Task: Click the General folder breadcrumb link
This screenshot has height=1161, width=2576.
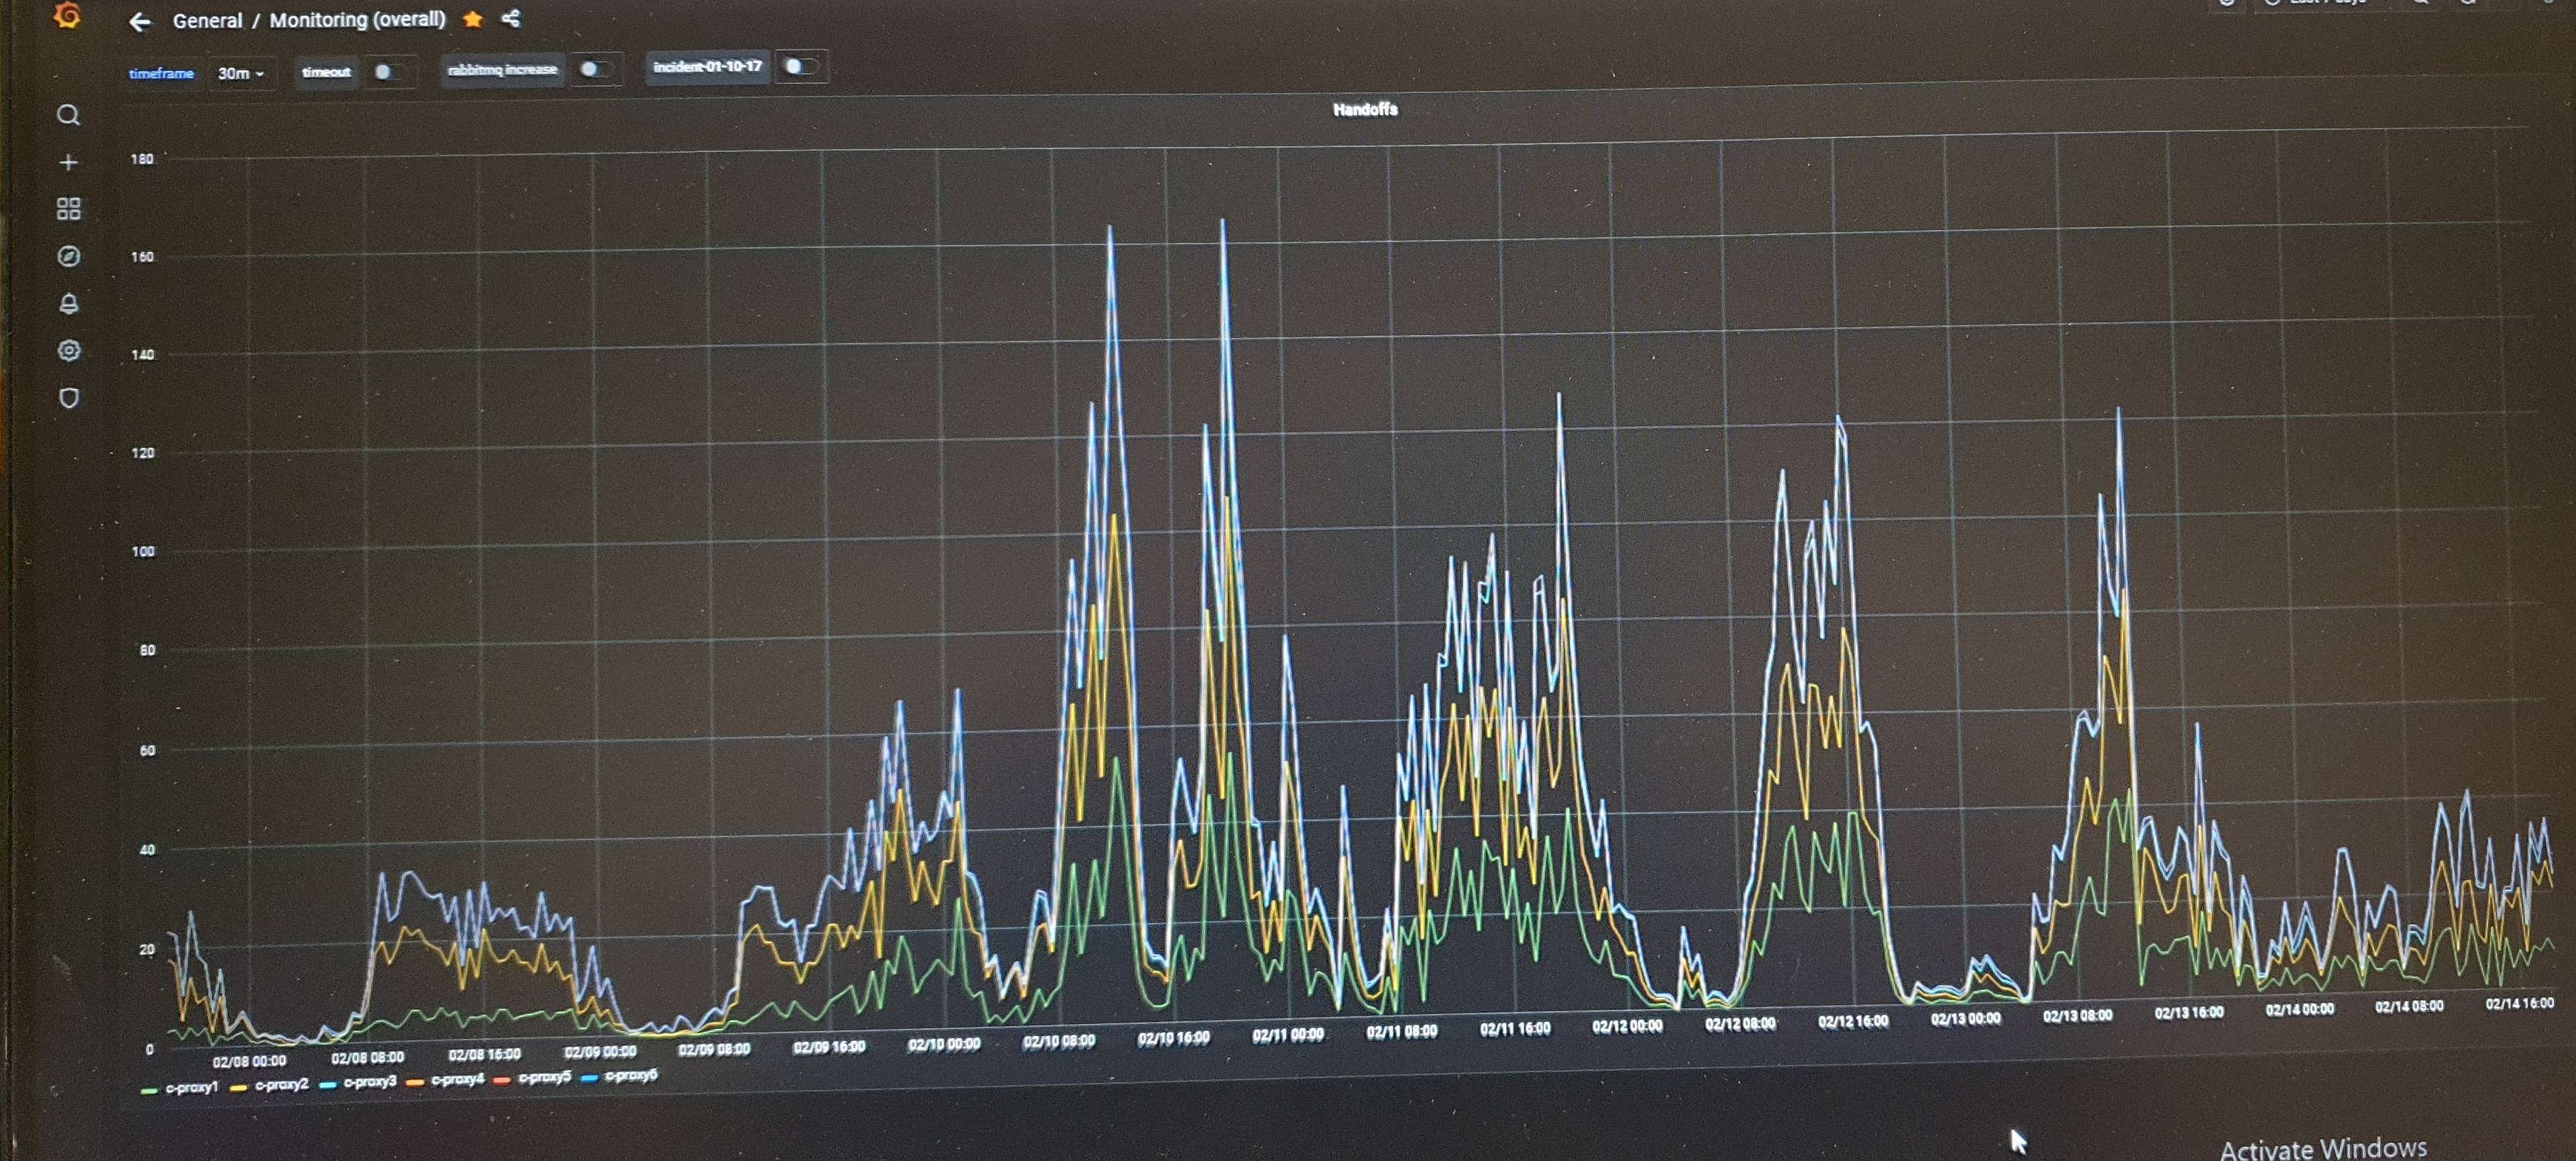Action: [x=207, y=21]
